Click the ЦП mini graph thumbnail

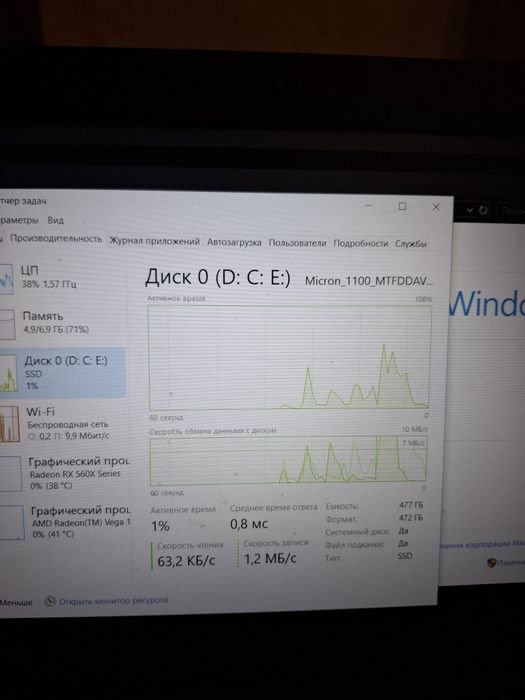(6, 279)
